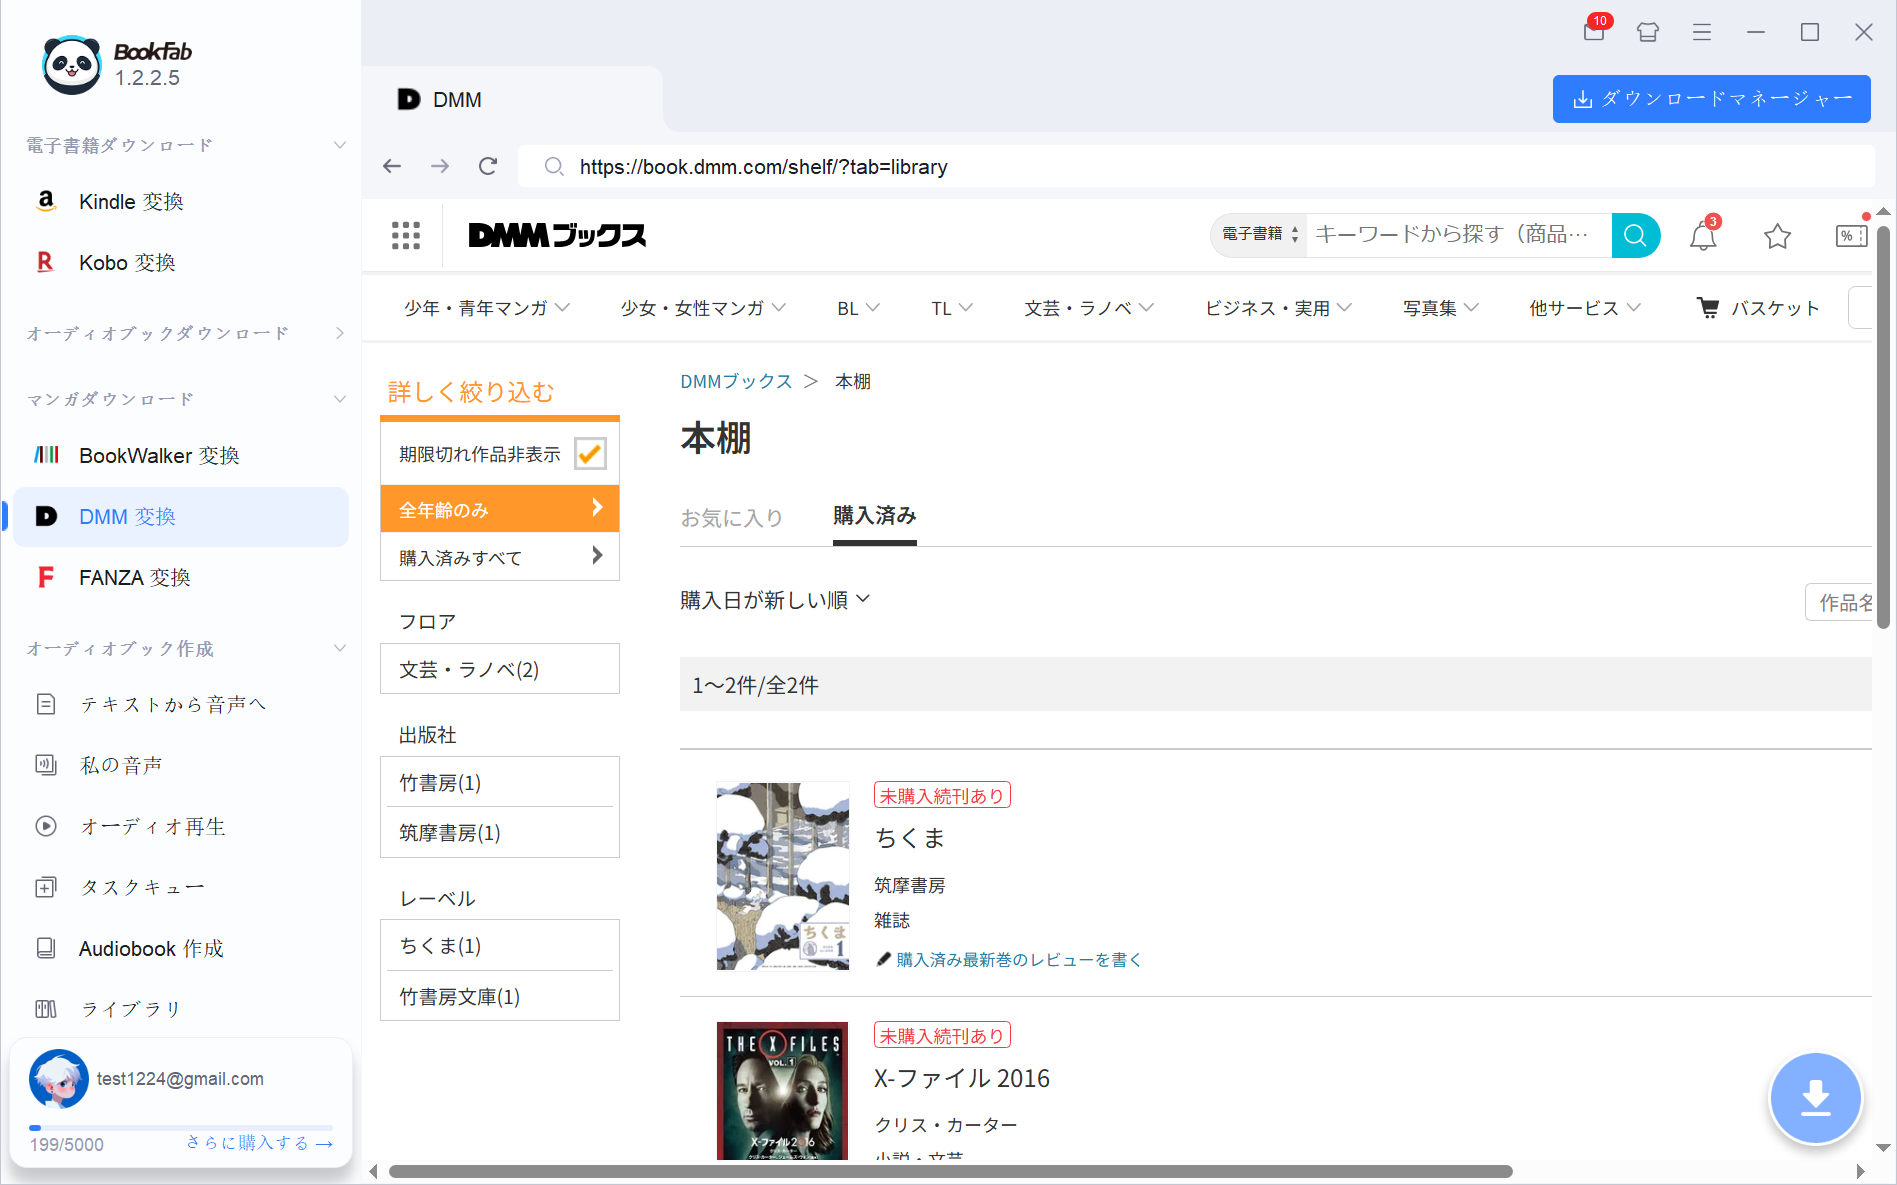Image resolution: width=1897 pixels, height=1185 pixels.
Task: Uncheck 期限切れ作品非表示
Action: click(x=590, y=453)
